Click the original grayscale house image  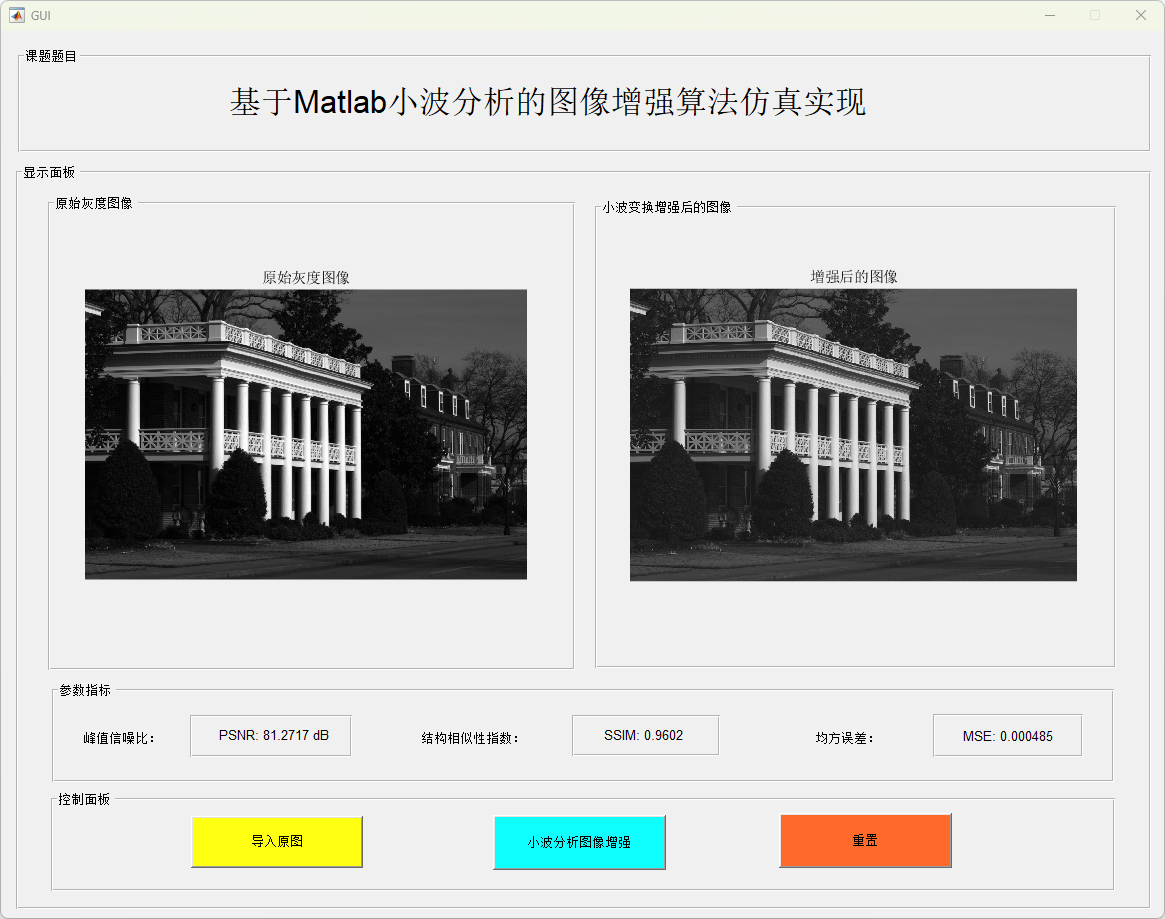click(305, 434)
